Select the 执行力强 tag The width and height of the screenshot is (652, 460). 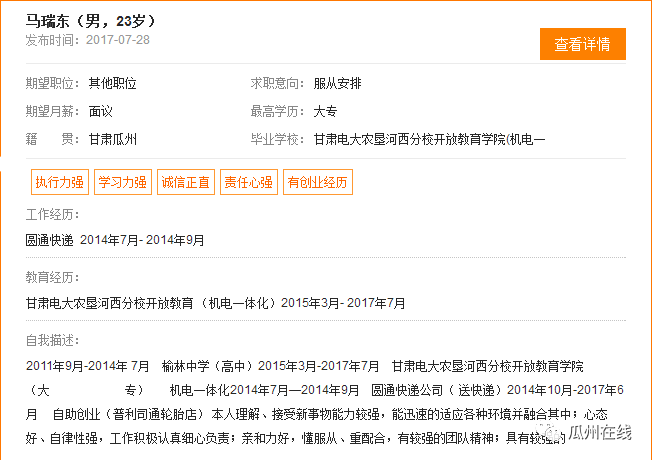[x=60, y=182]
